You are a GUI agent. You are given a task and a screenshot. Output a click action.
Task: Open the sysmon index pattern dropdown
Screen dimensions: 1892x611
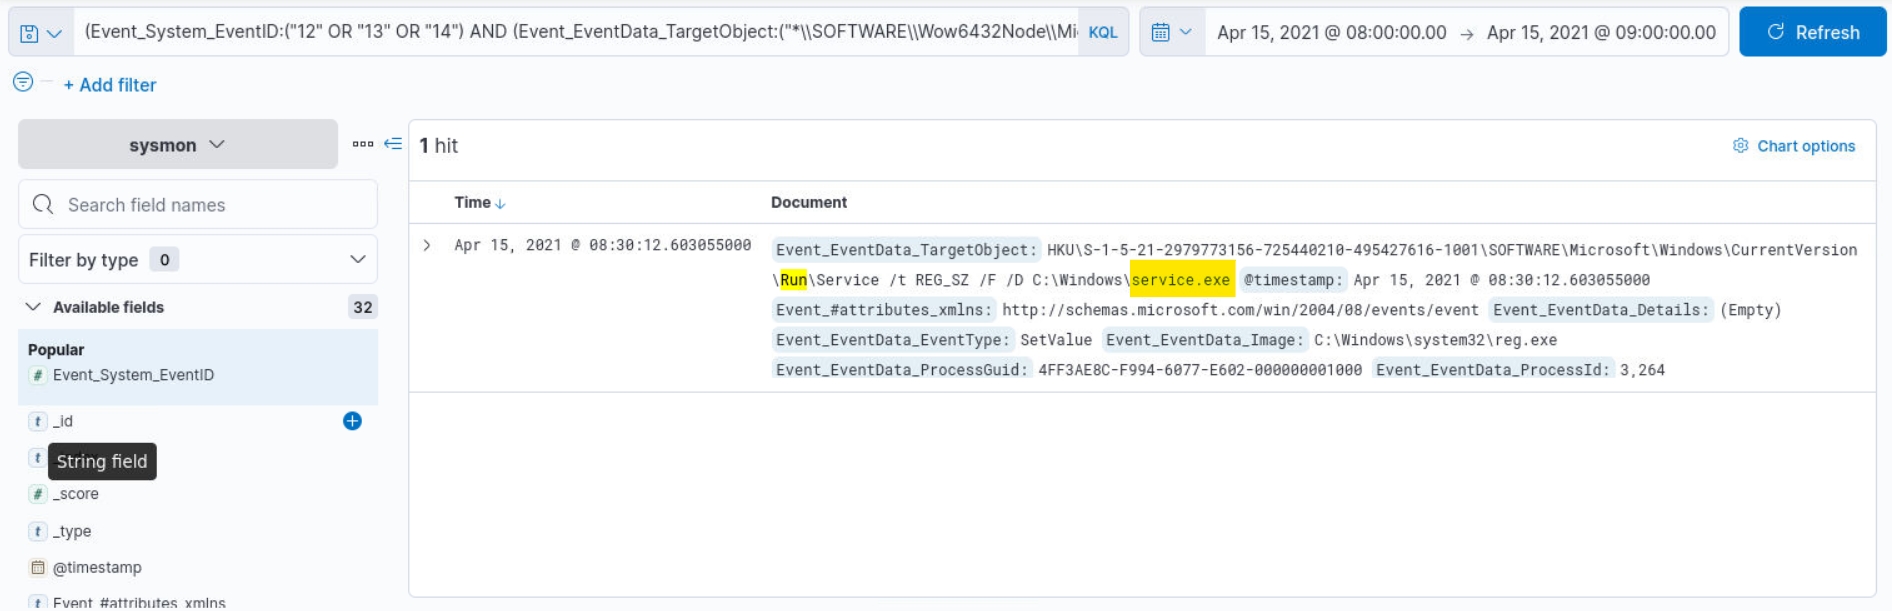(177, 145)
